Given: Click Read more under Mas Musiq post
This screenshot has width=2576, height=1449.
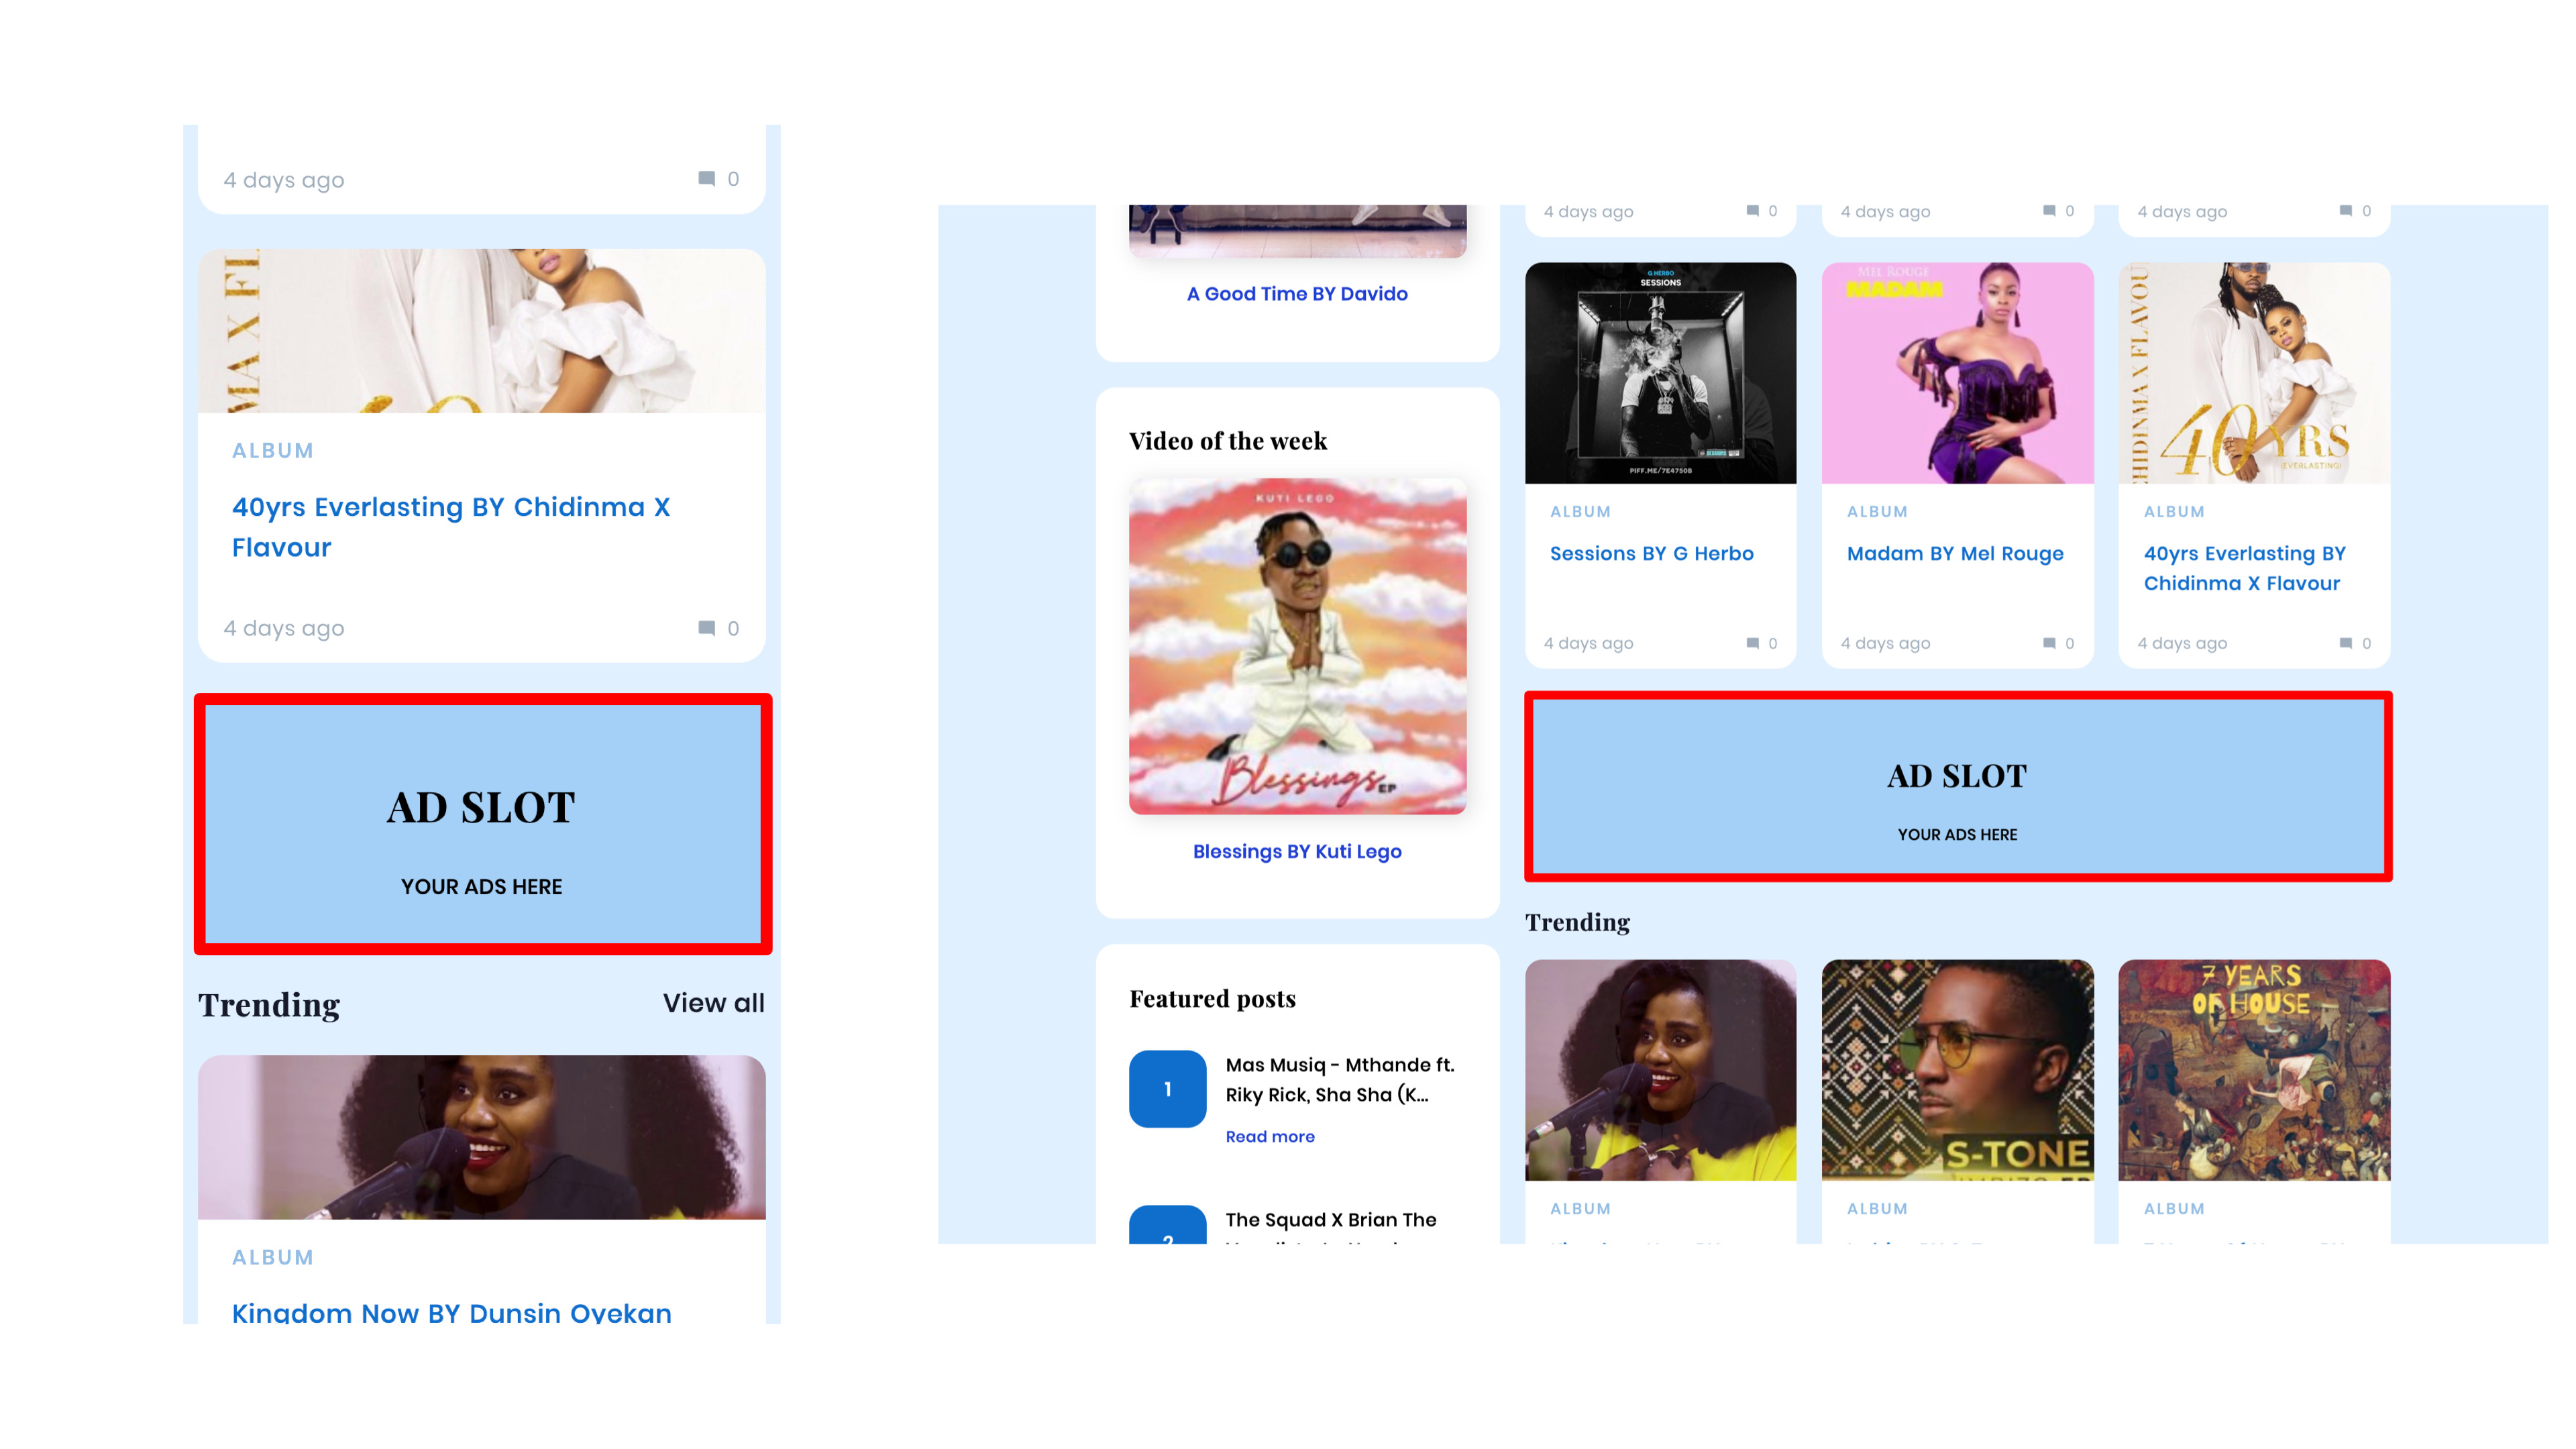Looking at the screenshot, I should [1270, 1136].
